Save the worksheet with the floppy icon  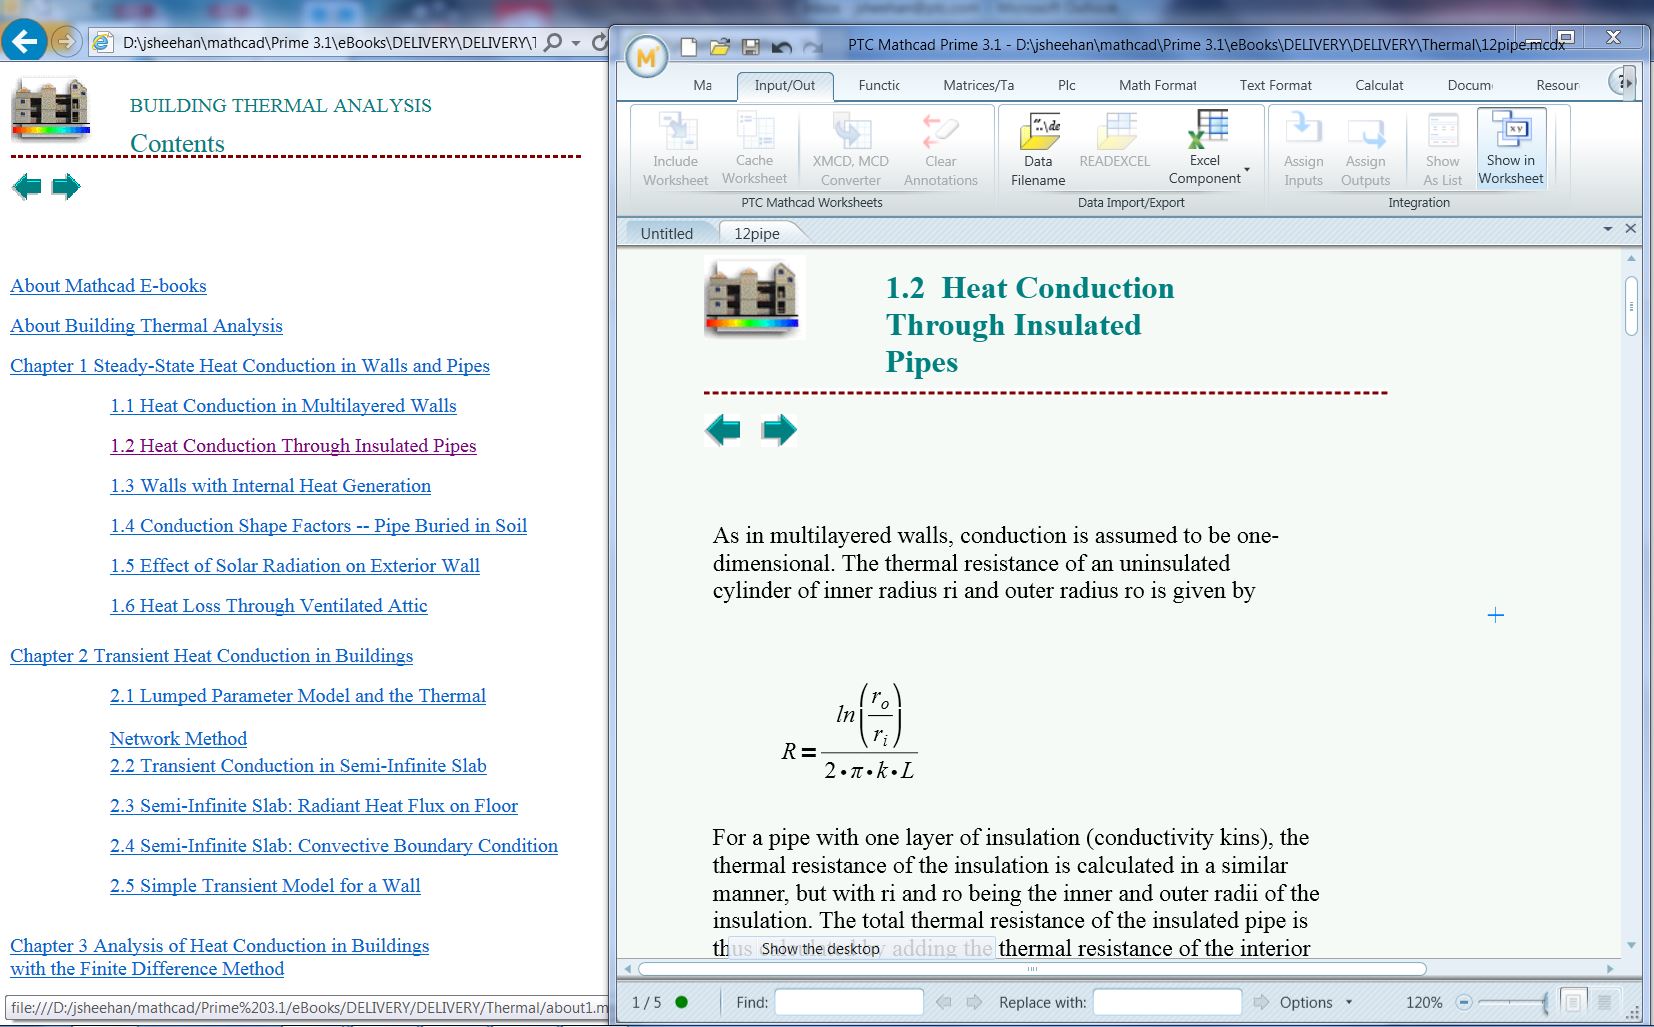click(x=751, y=46)
